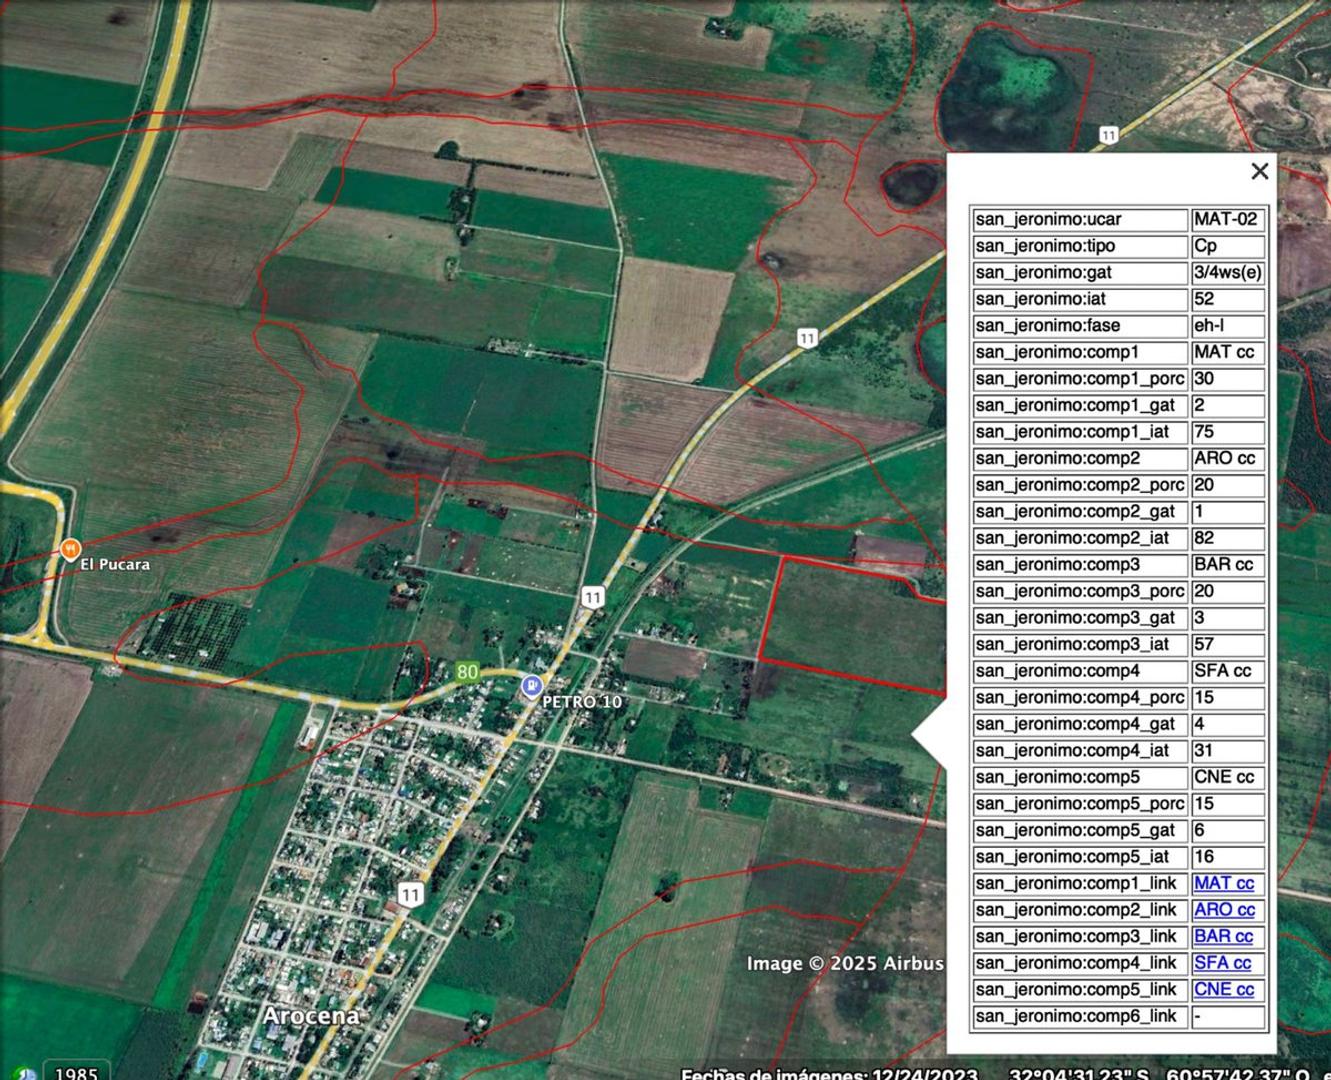Click the SFA cc link
This screenshot has width=1331, height=1080.
(x=1222, y=963)
